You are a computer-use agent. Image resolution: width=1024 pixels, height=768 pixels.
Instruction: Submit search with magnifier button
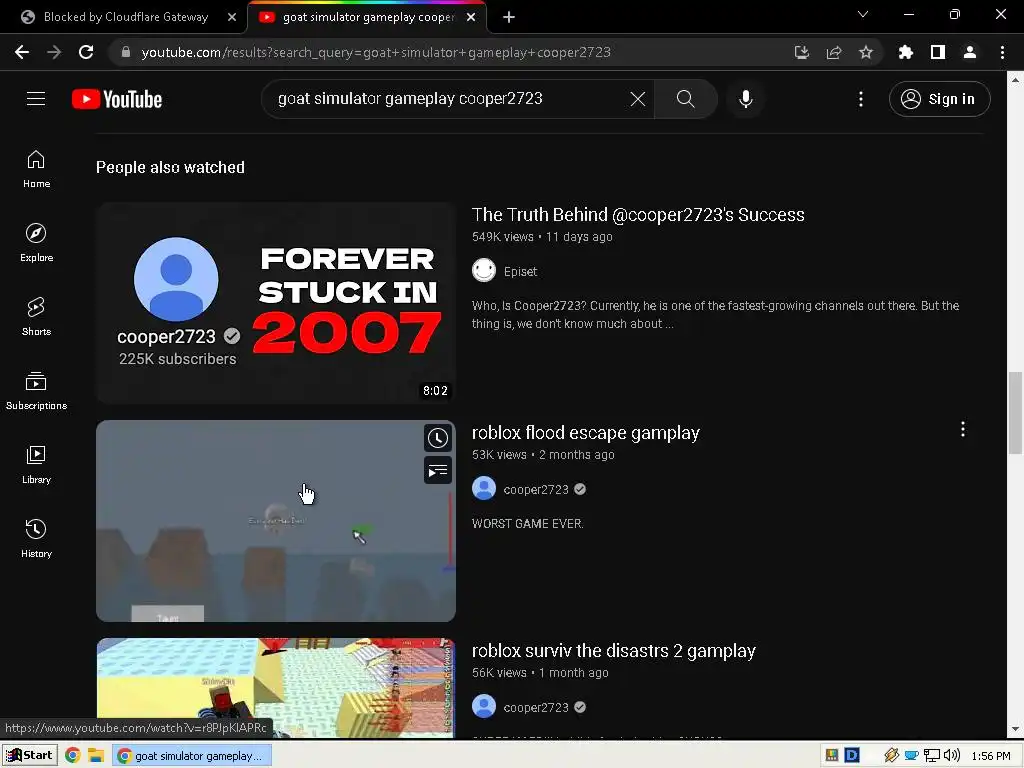[685, 99]
